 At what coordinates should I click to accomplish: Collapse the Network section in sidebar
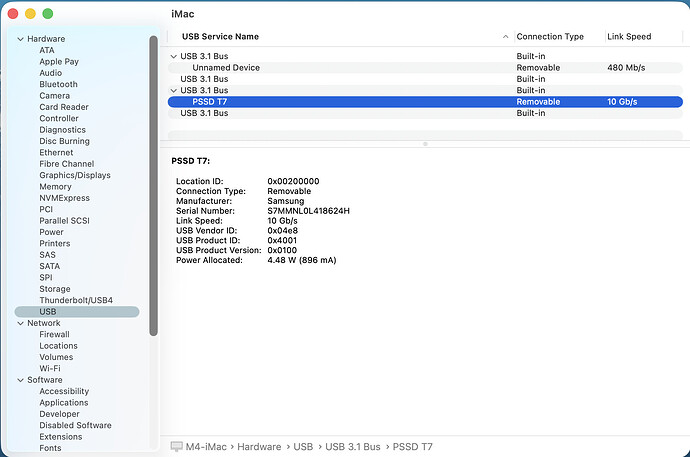point(20,323)
